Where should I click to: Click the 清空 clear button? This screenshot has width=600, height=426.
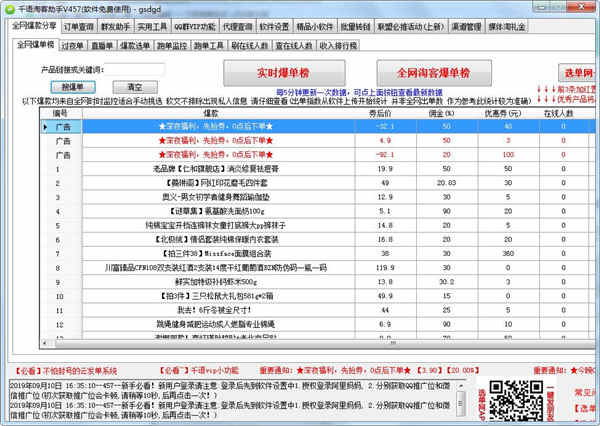click(x=135, y=87)
